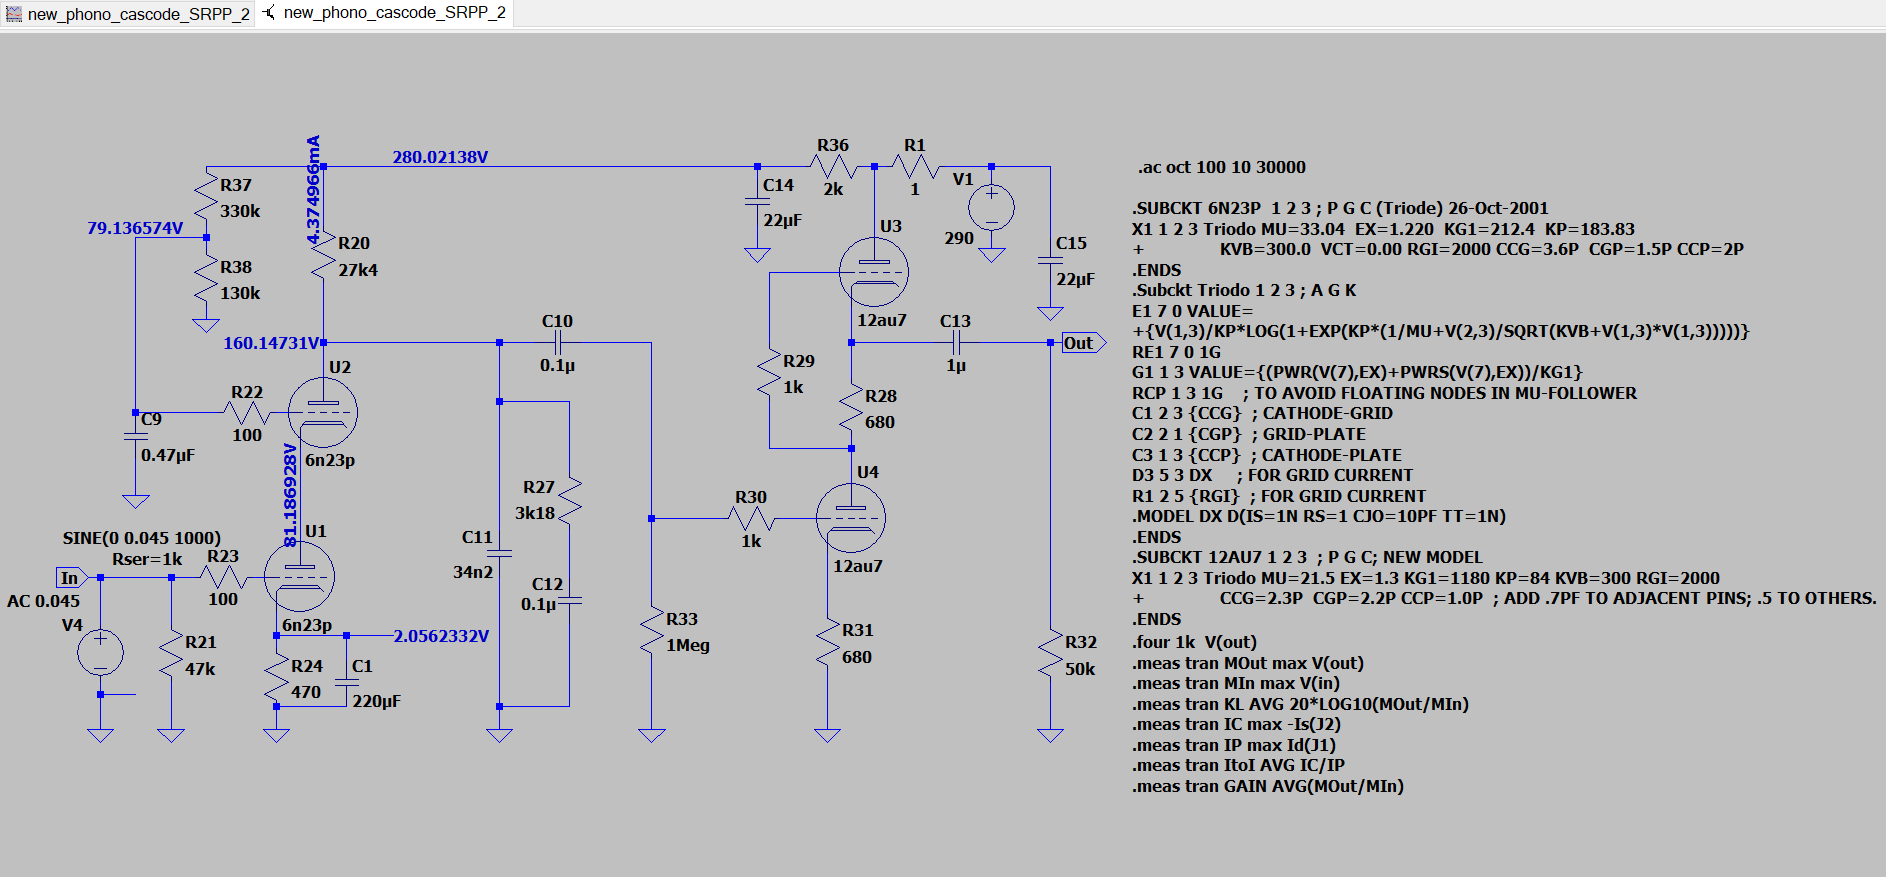Click the SINE(0 0.045 1000) source text

coord(142,538)
